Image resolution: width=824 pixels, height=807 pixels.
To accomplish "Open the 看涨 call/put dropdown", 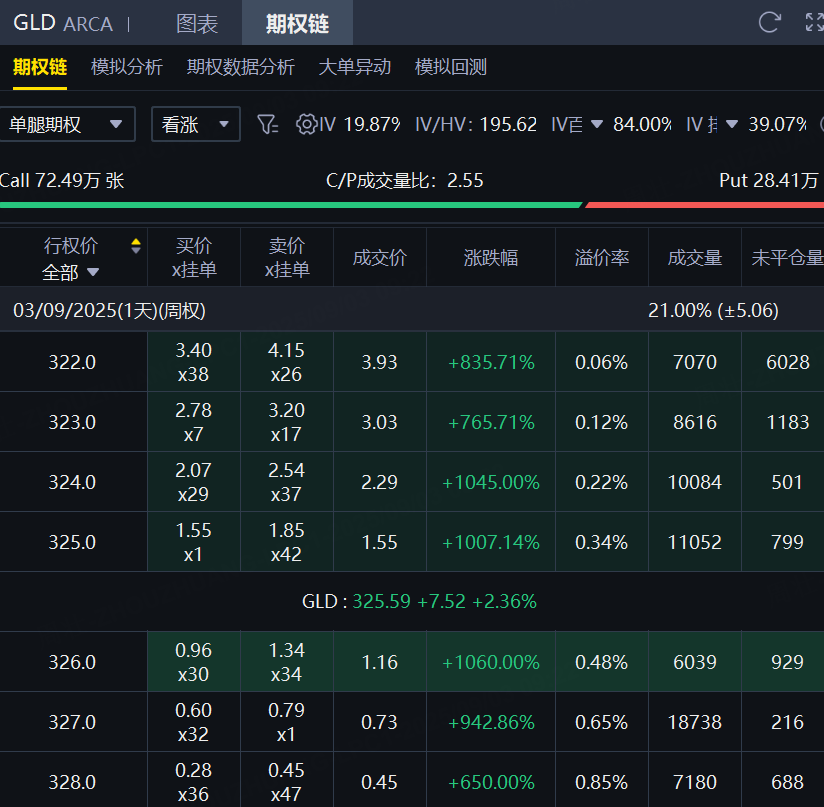I will [x=195, y=124].
